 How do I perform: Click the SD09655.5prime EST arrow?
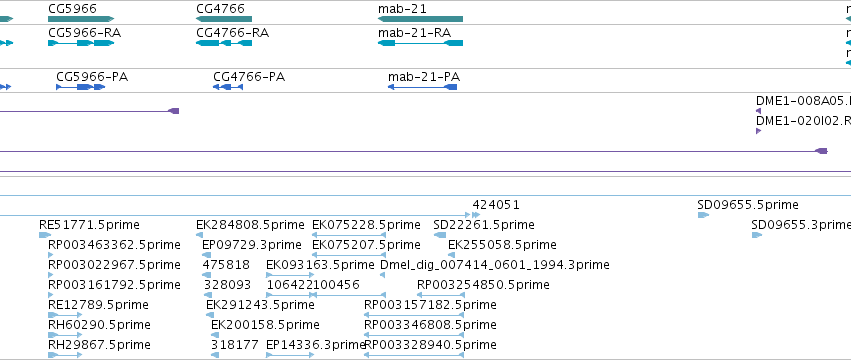click(703, 215)
